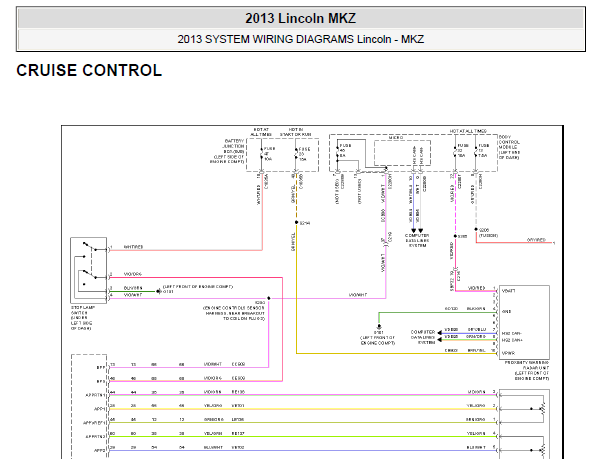602x459 pixels.
Task: Select the BPP pin label
Action: coord(101,368)
